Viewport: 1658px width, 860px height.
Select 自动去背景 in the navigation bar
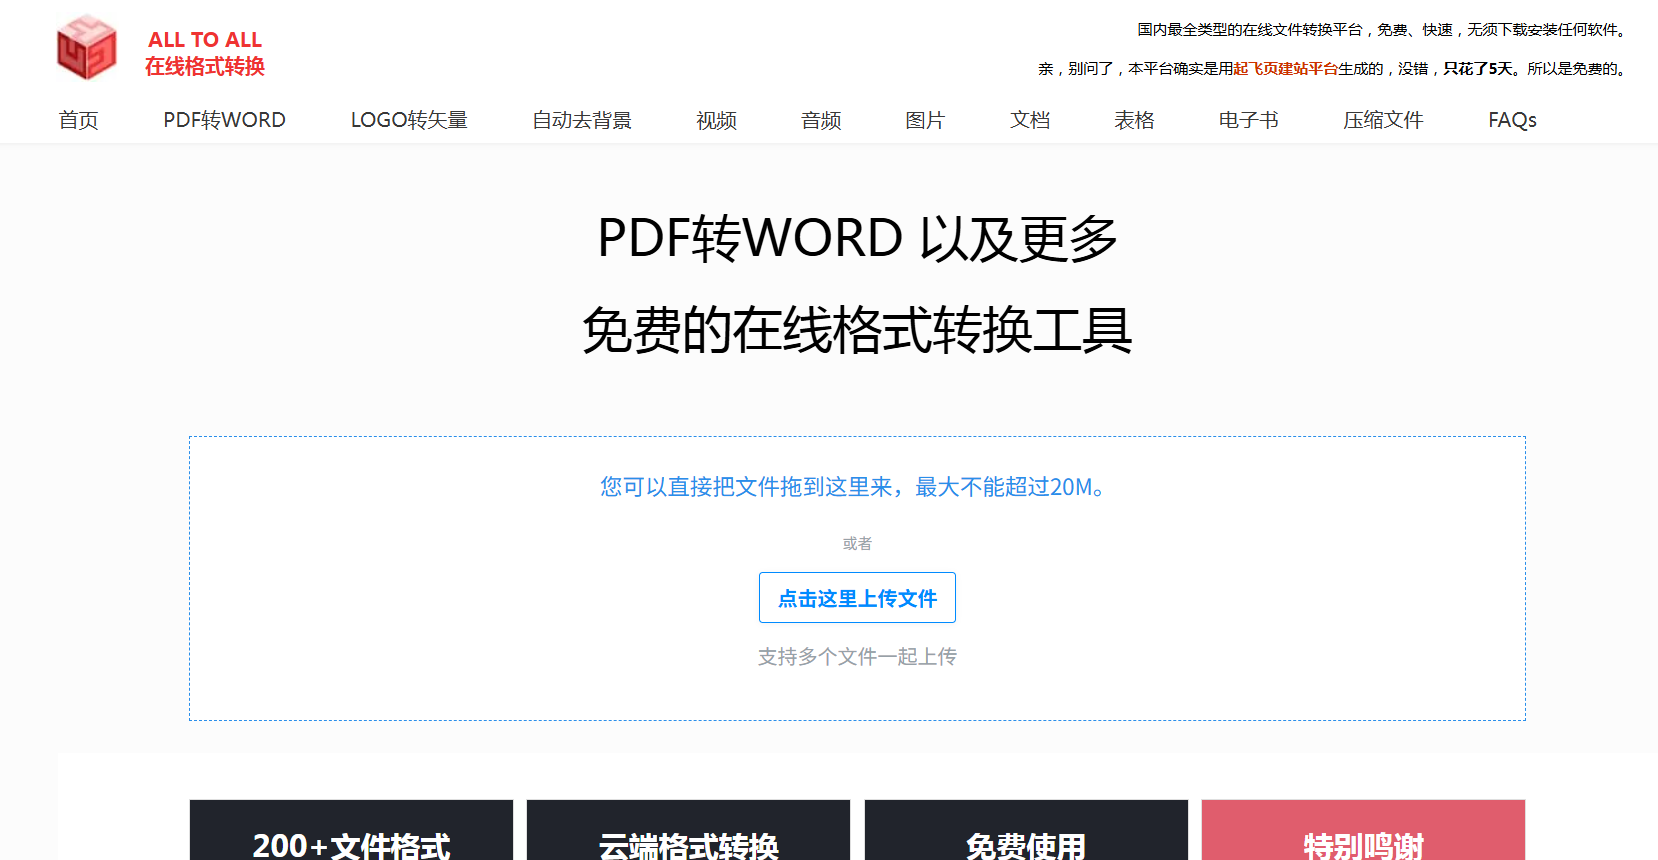[581, 121]
